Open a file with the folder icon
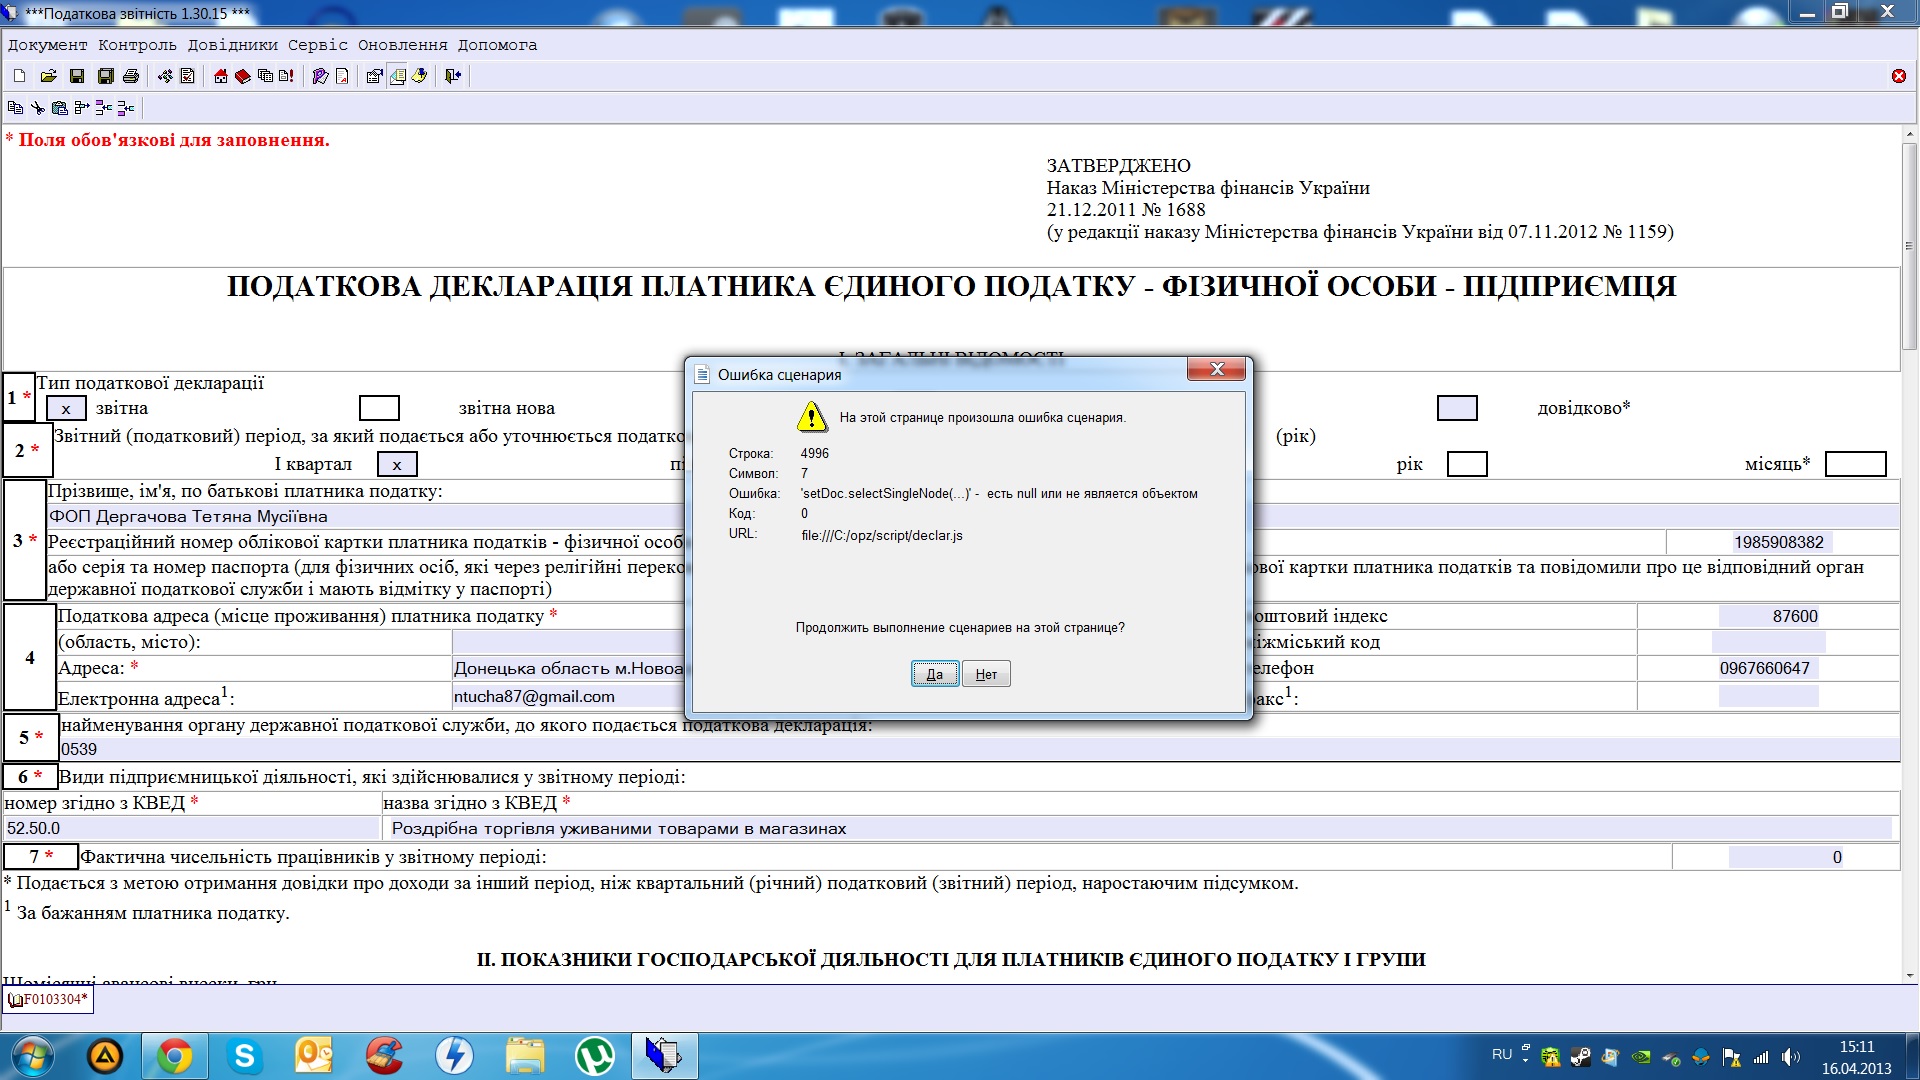The width and height of the screenshot is (1920, 1080). [x=48, y=76]
